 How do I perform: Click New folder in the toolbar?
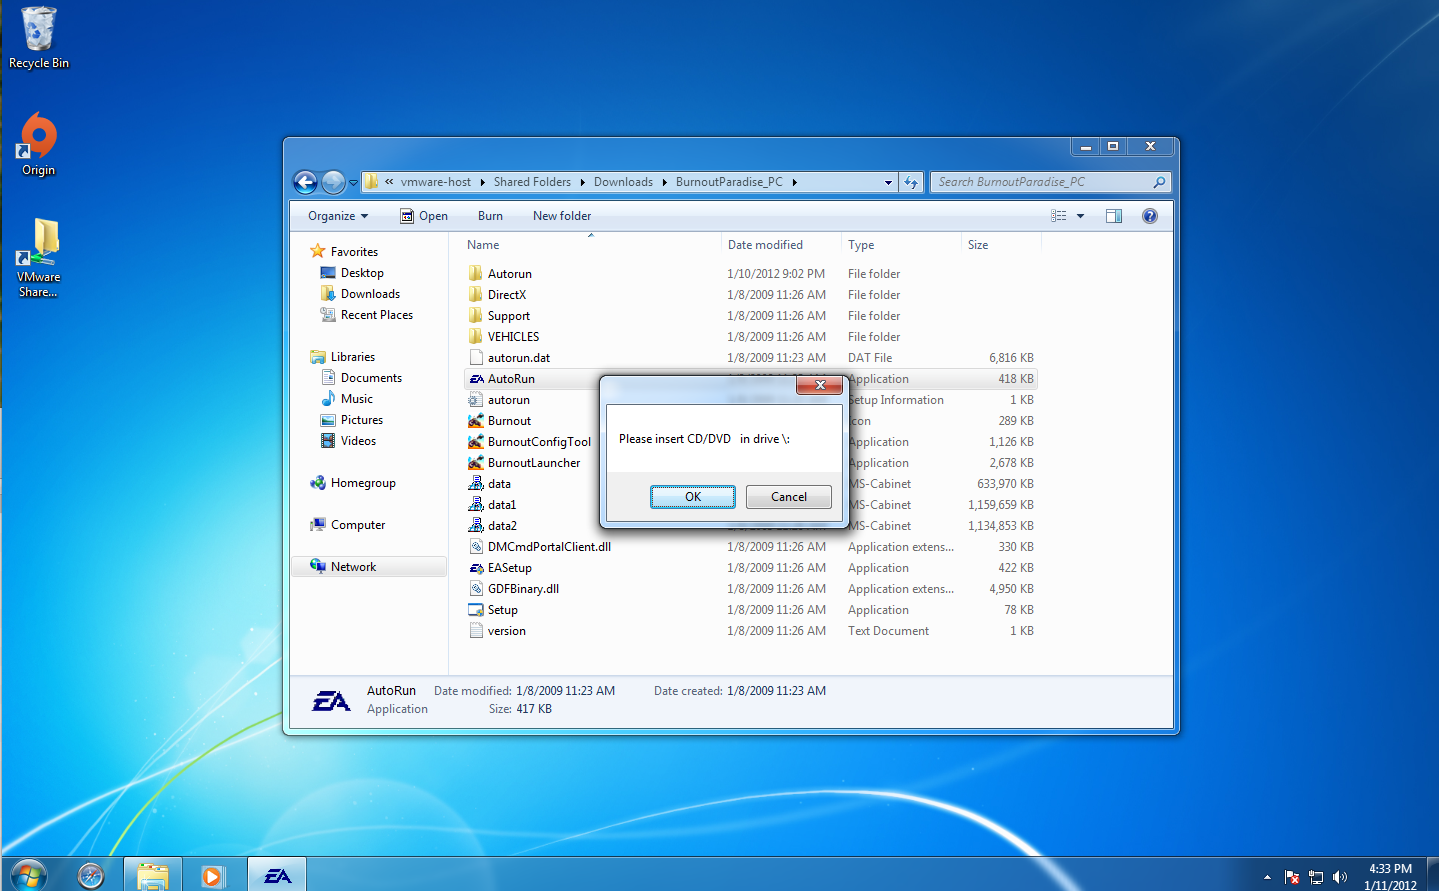coord(562,216)
